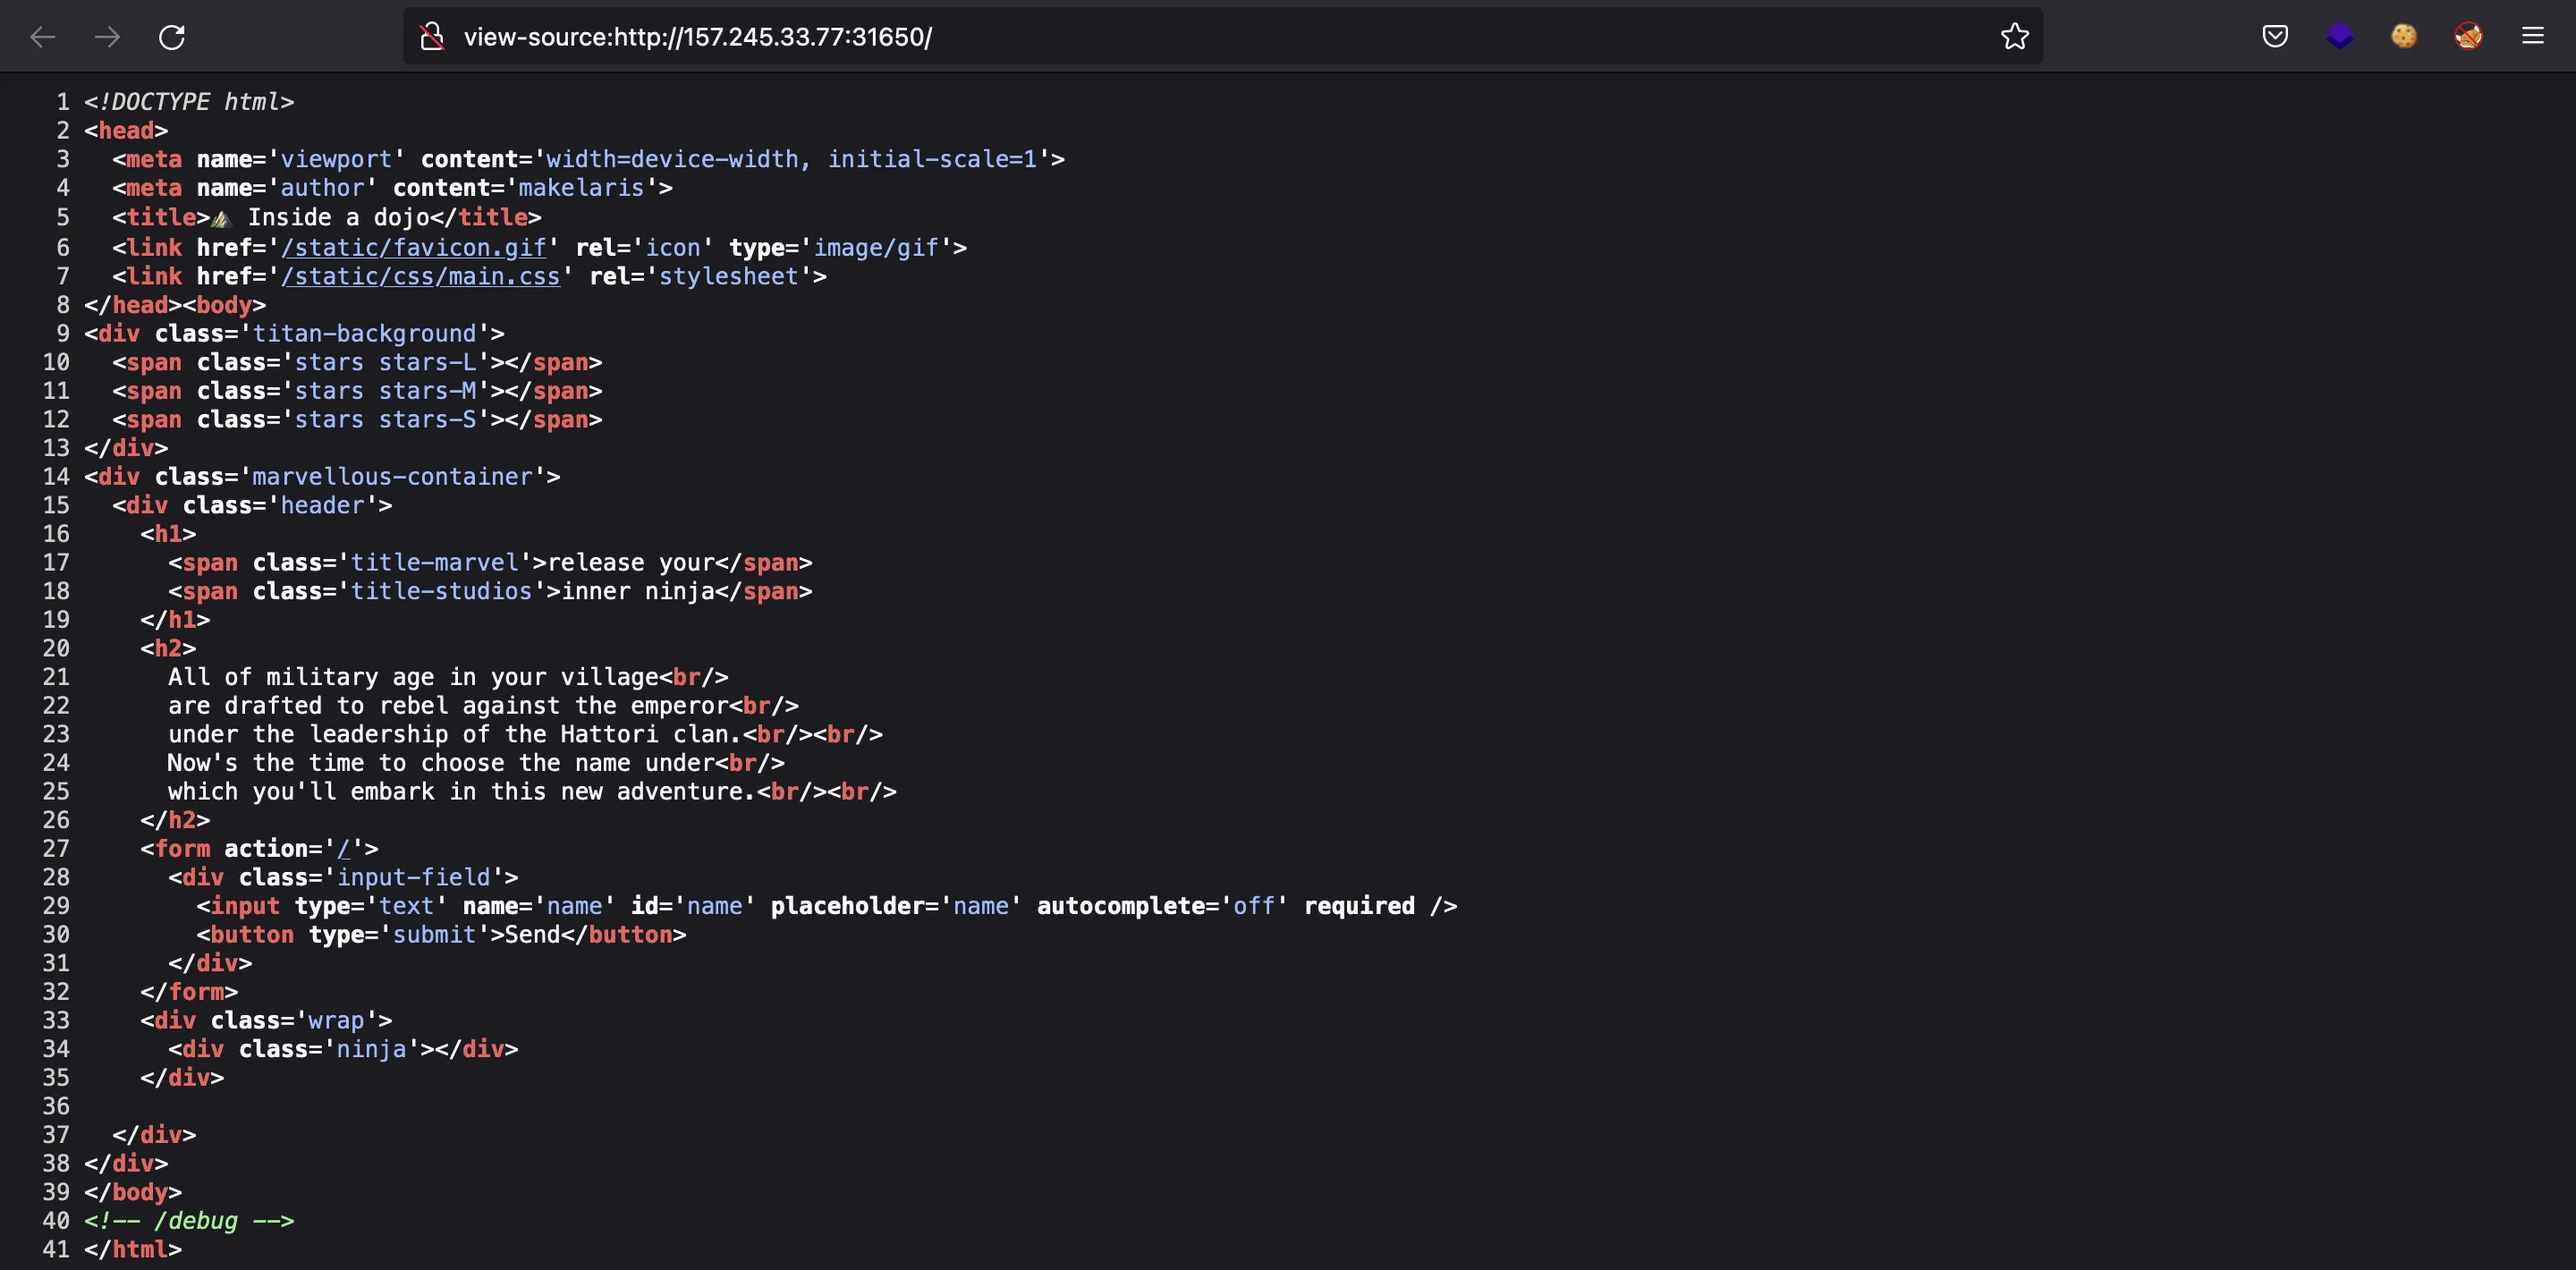
Task: Click the 'title-studios' class value
Action: [x=441, y=591]
